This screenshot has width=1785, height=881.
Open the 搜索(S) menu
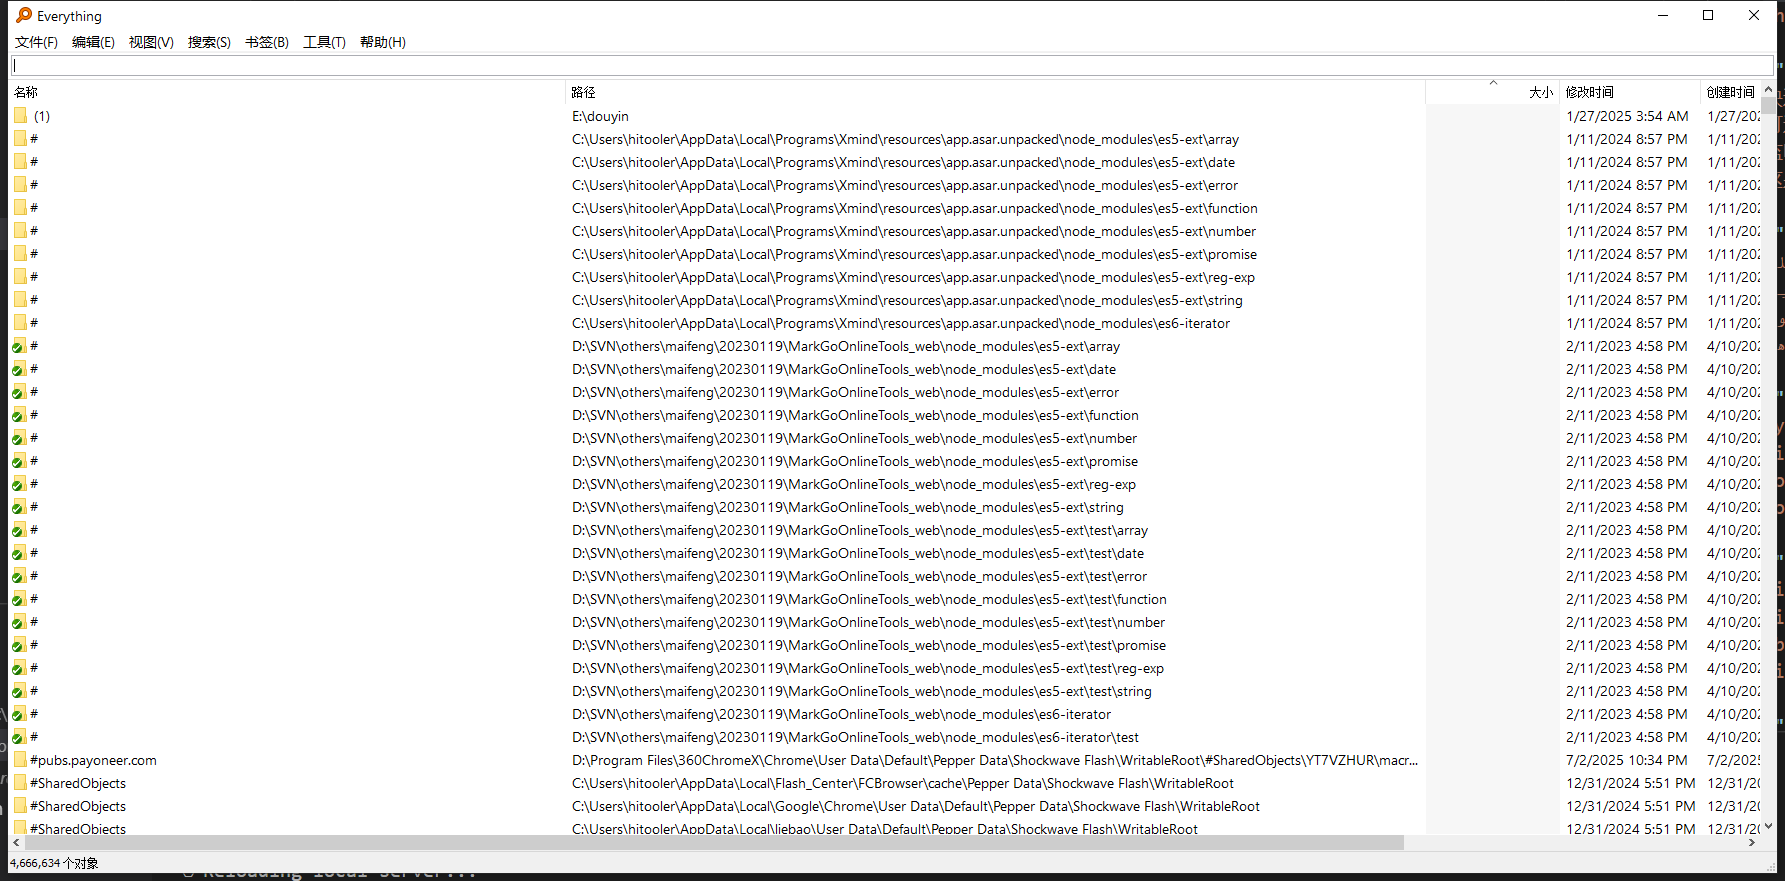coord(209,42)
